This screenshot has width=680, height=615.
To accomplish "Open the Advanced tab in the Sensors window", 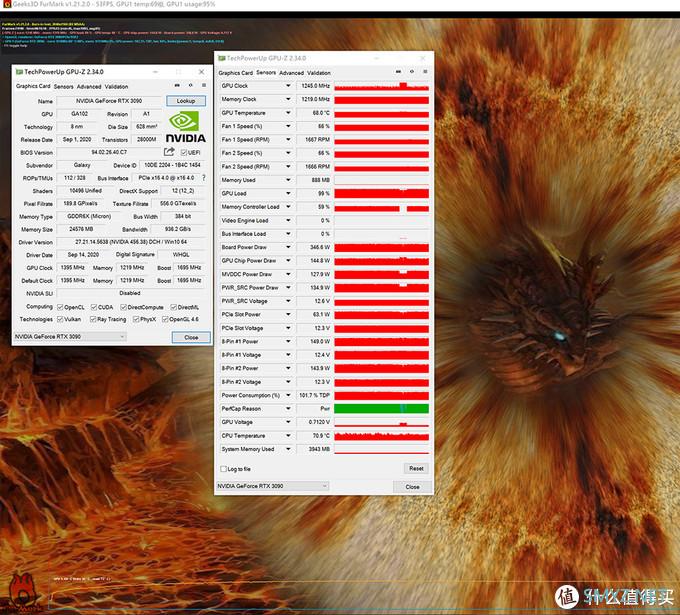I will [x=291, y=73].
